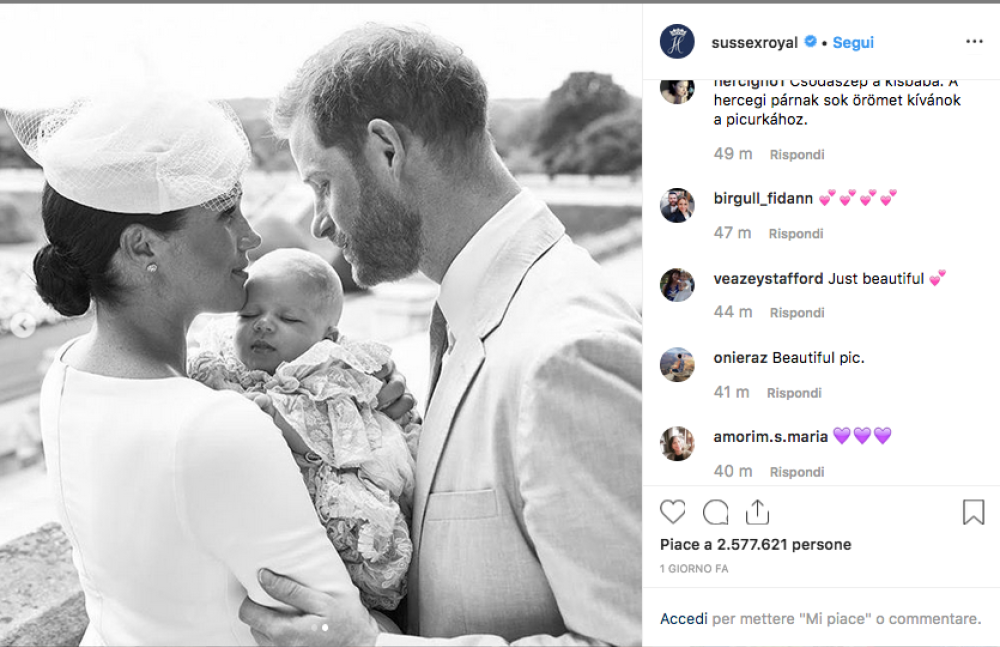
Task: Click Rispondi under onieraz's comment
Action: [x=794, y=393]
